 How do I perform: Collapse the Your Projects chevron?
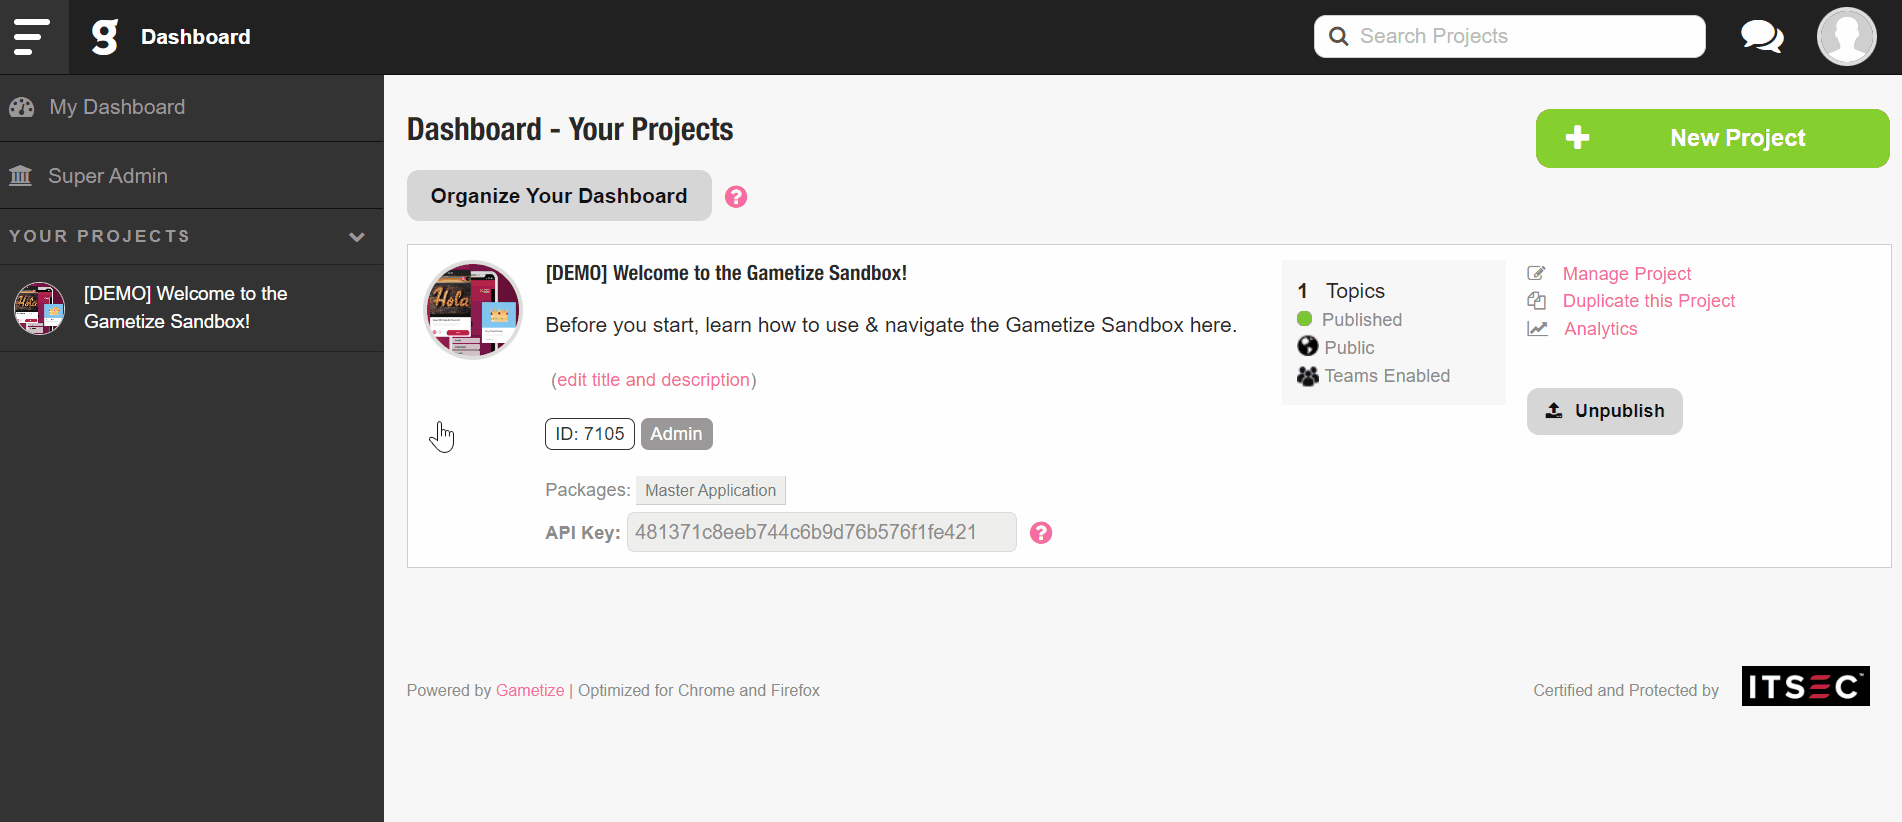357,237
